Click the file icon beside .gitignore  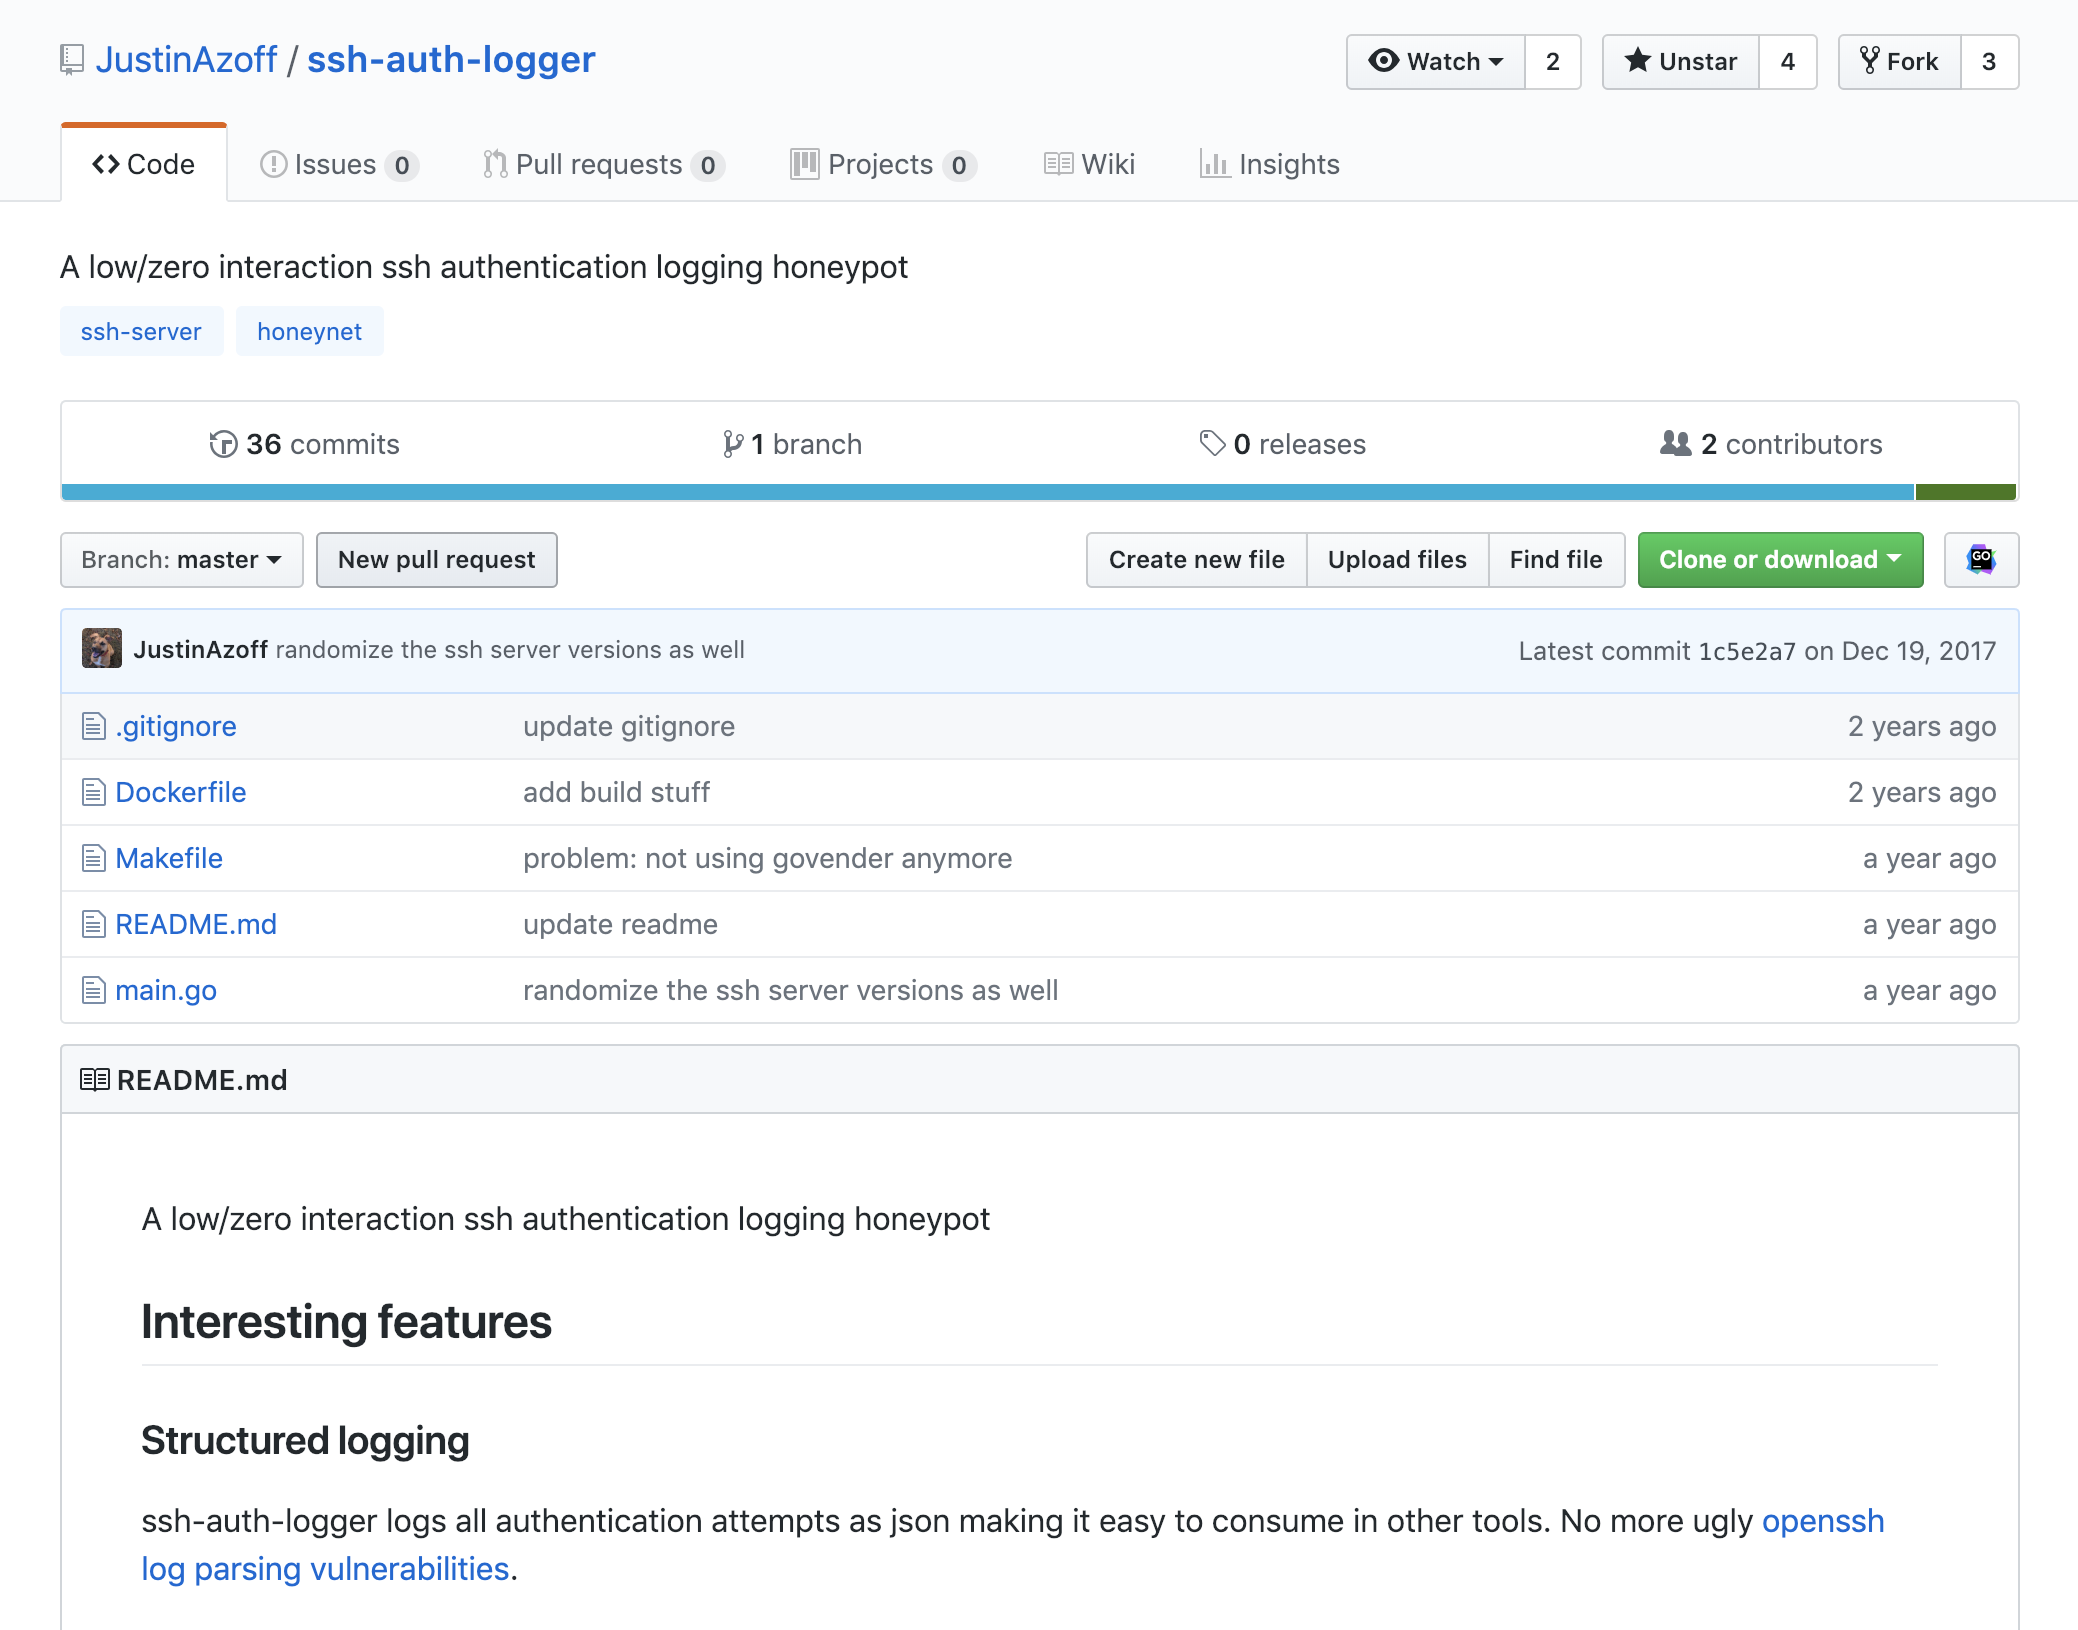[x=93, y=726]
